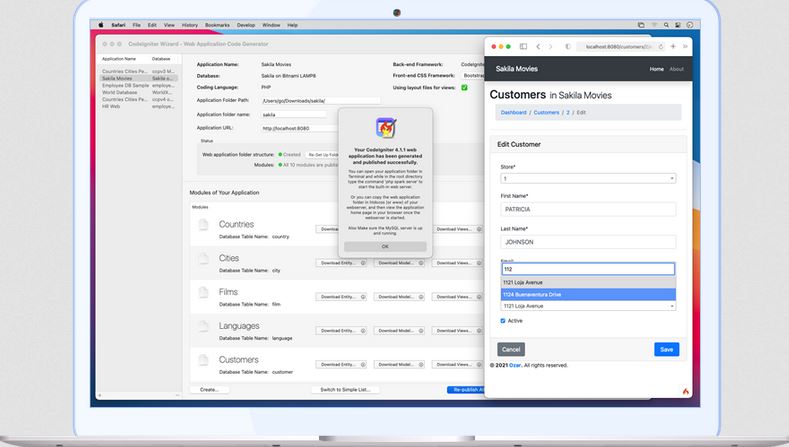
Task: Download Model for Languages module
Action: [399, 331]
